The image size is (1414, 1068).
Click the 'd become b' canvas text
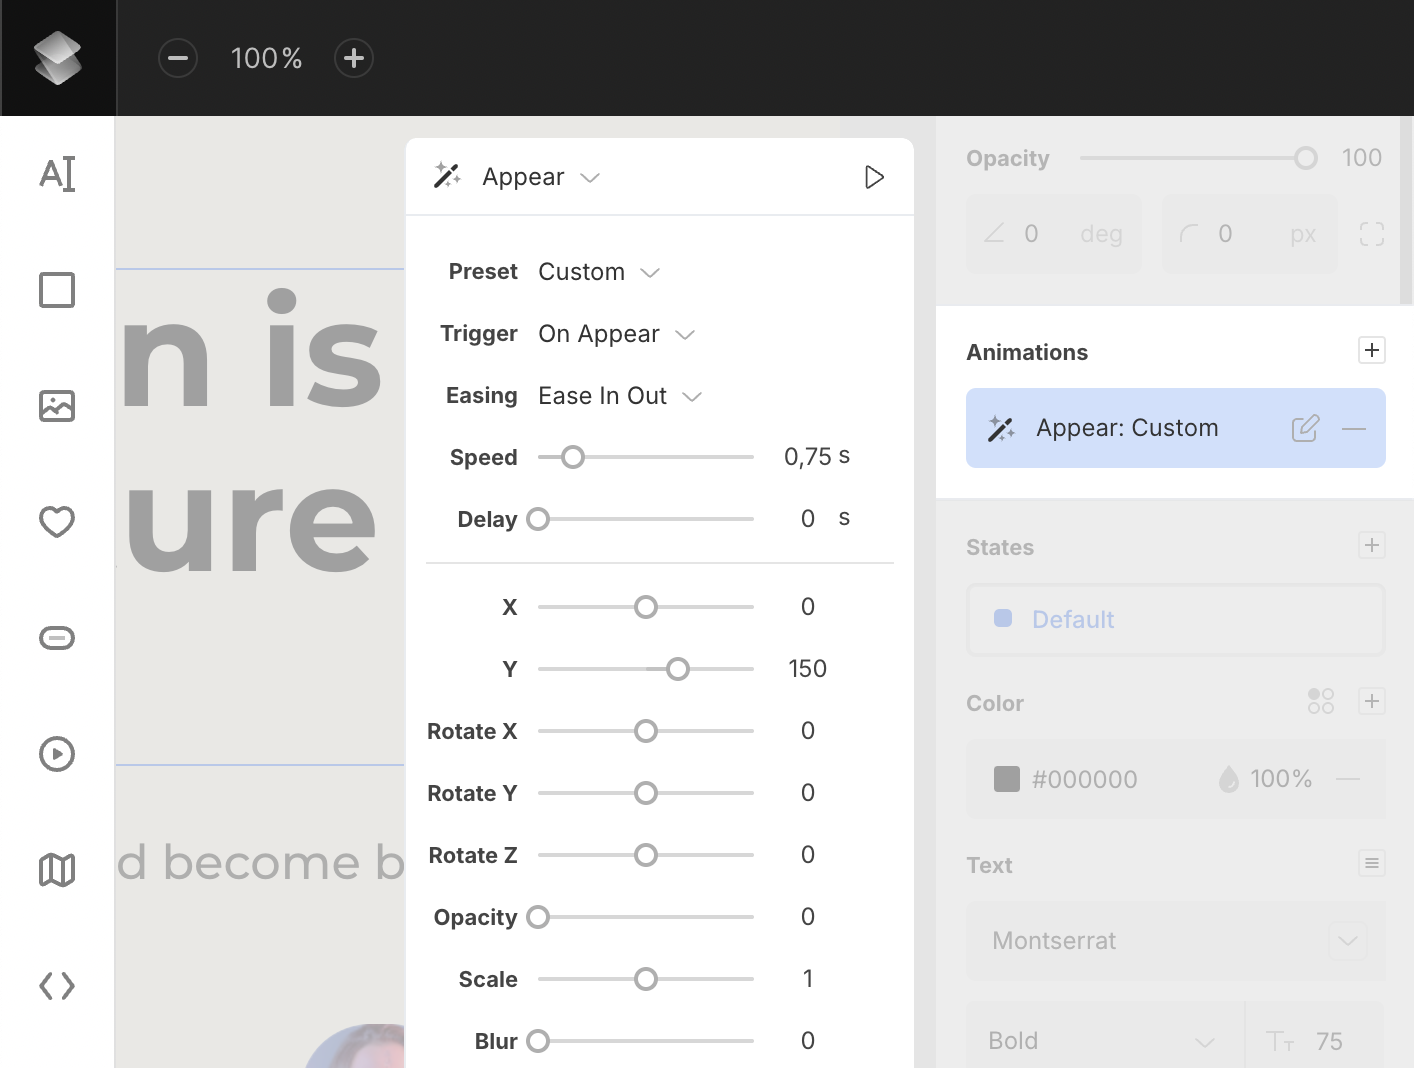(x=261, y=862)
